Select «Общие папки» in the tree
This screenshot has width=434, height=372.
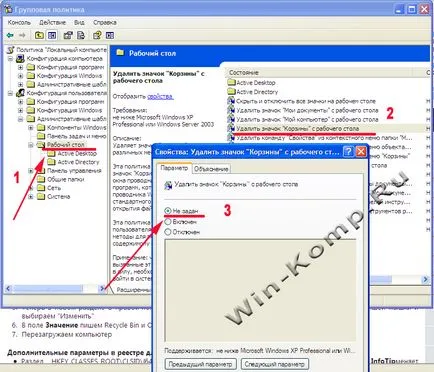pos(66,179)
